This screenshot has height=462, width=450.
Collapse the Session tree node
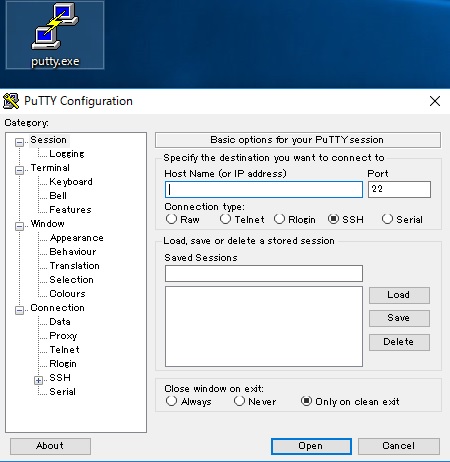click(x=19, y=142)
